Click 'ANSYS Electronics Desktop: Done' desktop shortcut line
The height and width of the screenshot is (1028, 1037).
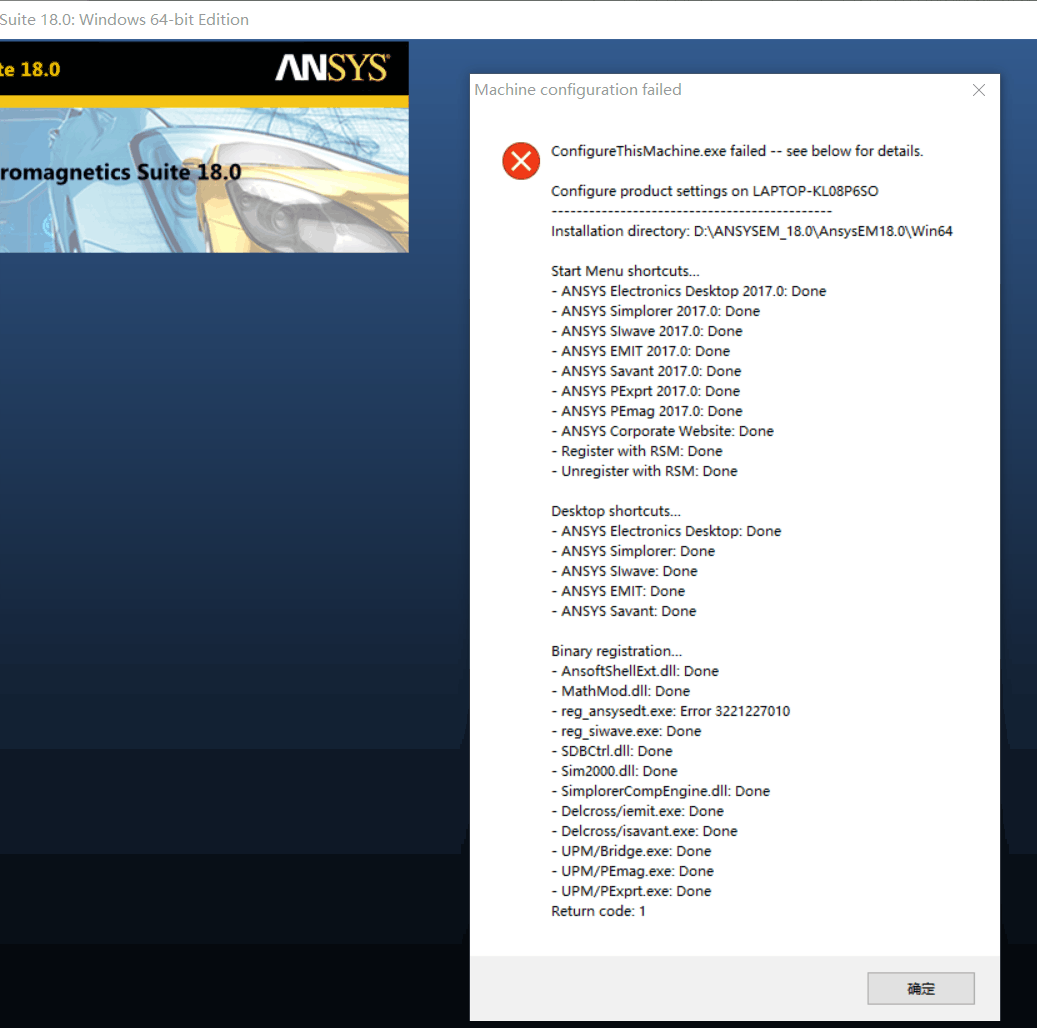pos(666,531)
